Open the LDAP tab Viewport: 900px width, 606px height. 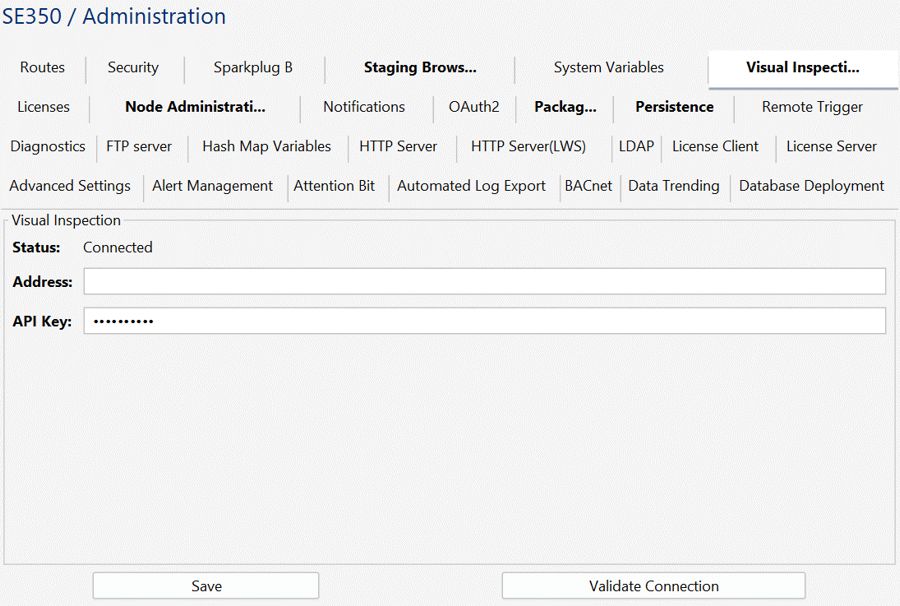[636, 147]
